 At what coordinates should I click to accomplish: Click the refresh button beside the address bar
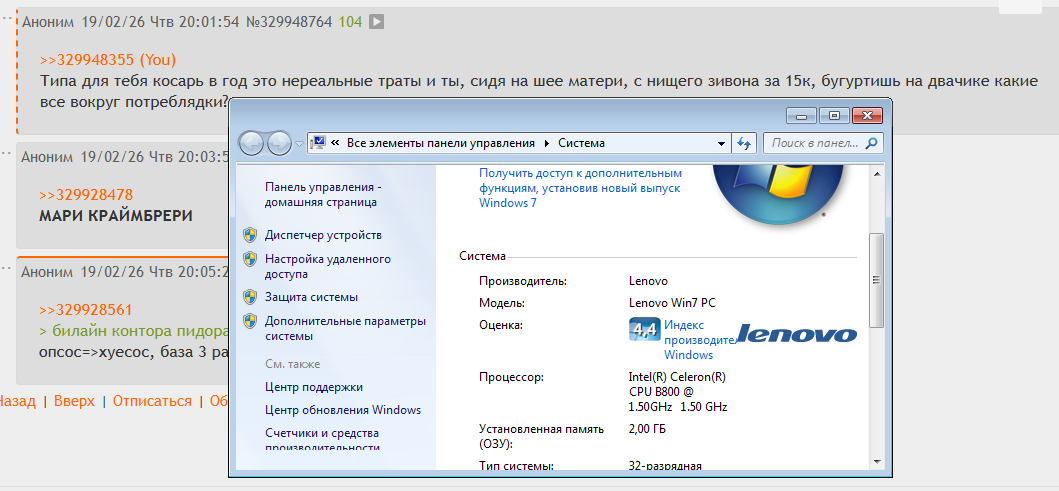pyautogui.click(x=744, y=143)
